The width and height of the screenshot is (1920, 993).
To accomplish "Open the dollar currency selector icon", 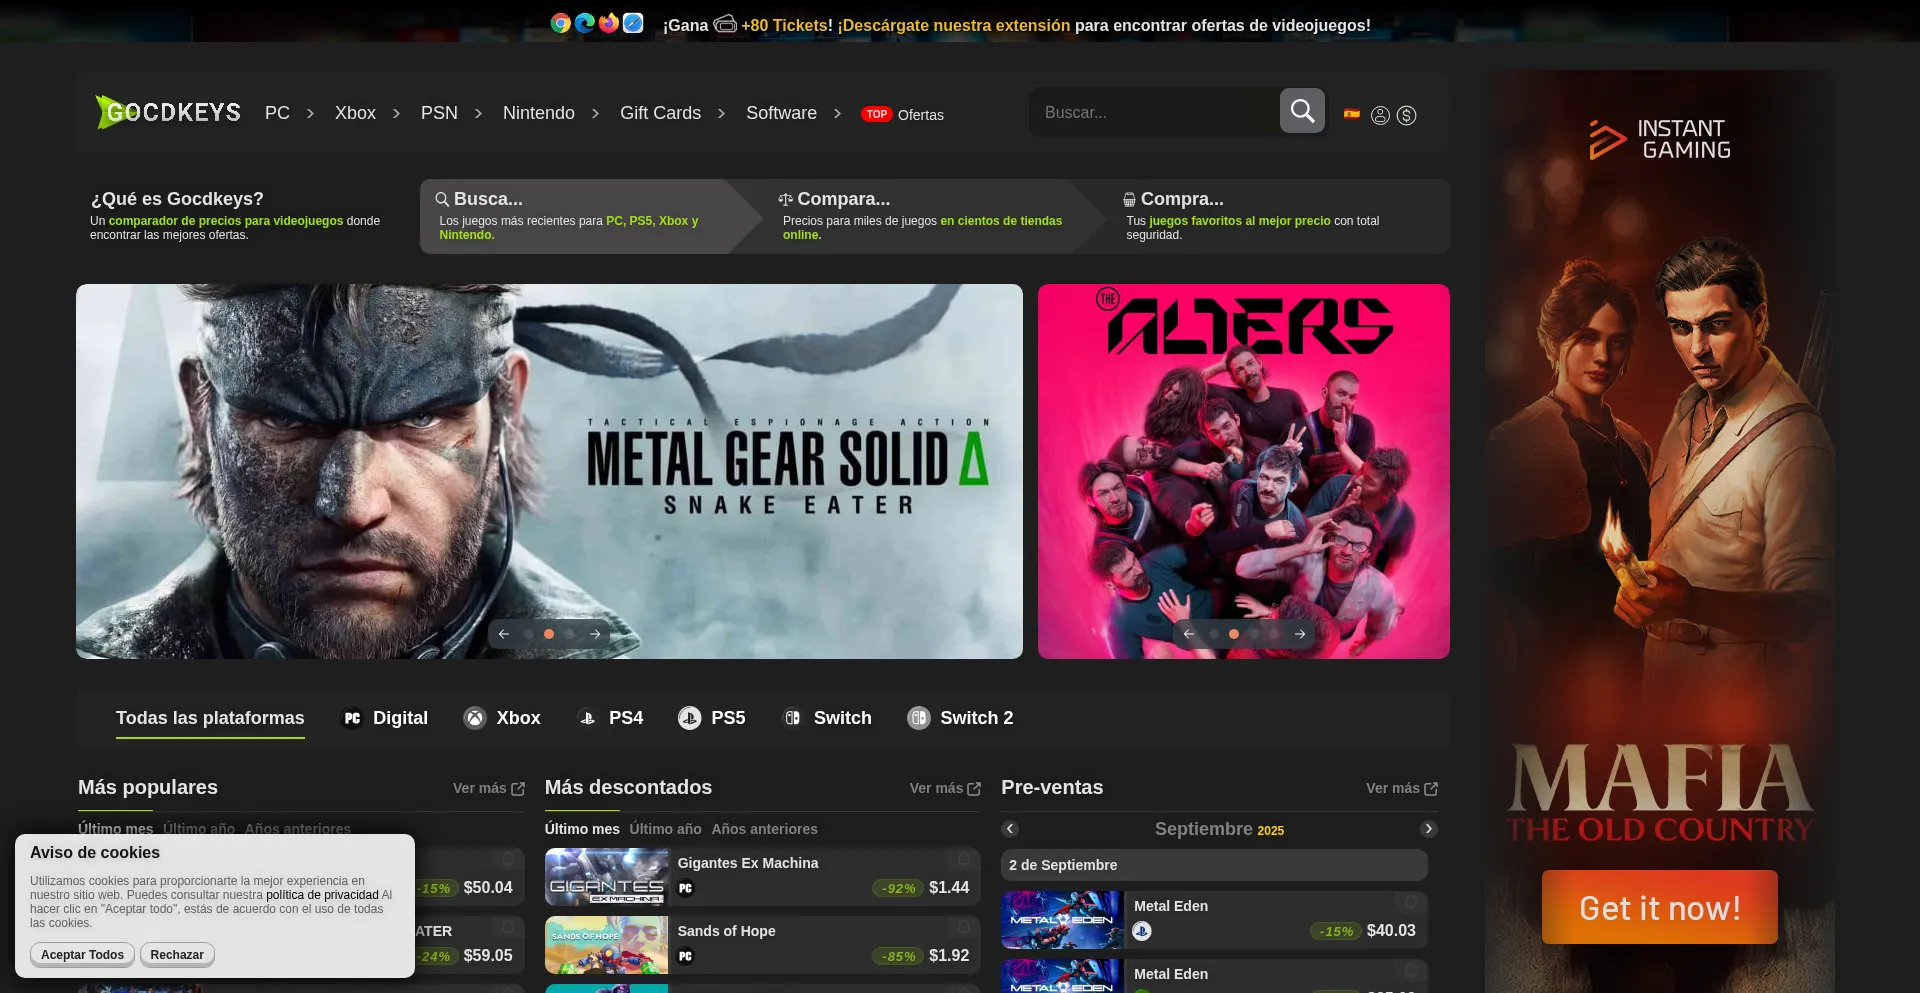I will pos(1406,116).
